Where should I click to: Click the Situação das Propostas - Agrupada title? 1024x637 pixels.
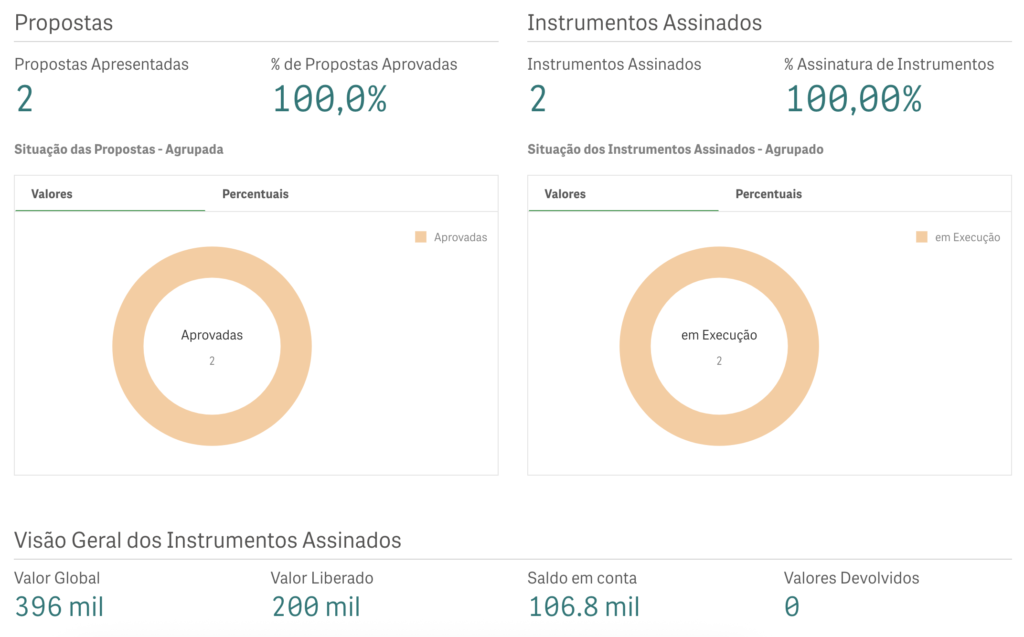point(119,149)
